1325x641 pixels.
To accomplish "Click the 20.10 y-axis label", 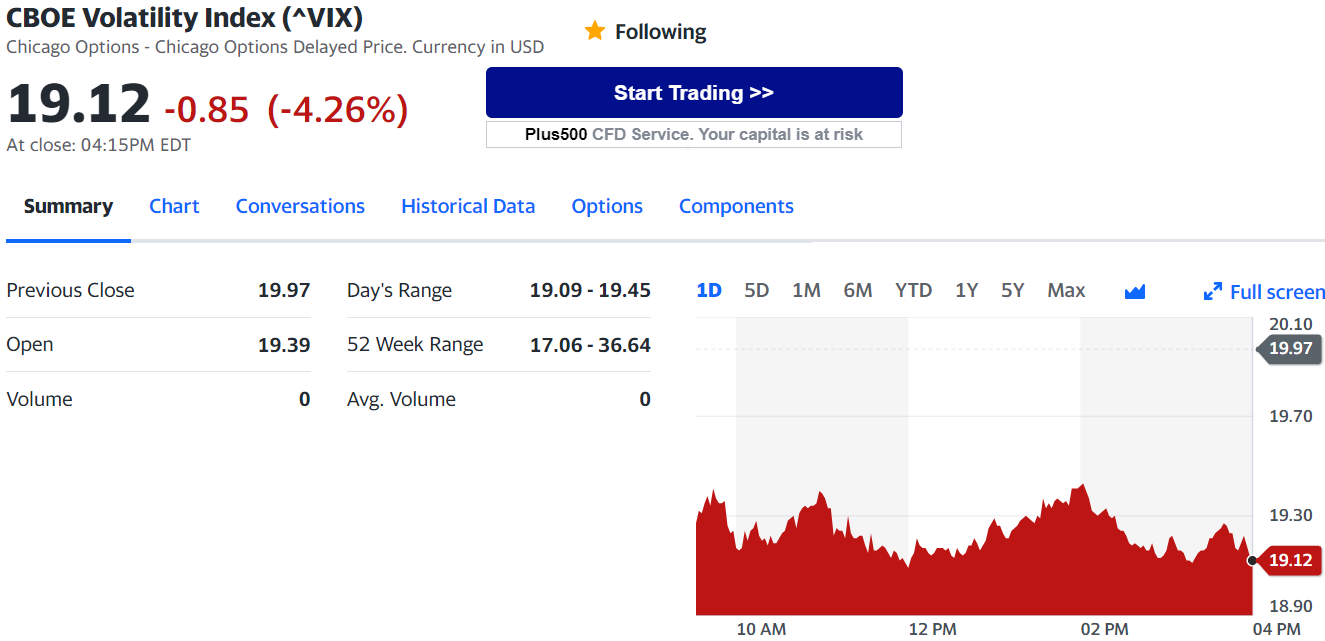I will pyautogui.click(x=1290, y=324).
